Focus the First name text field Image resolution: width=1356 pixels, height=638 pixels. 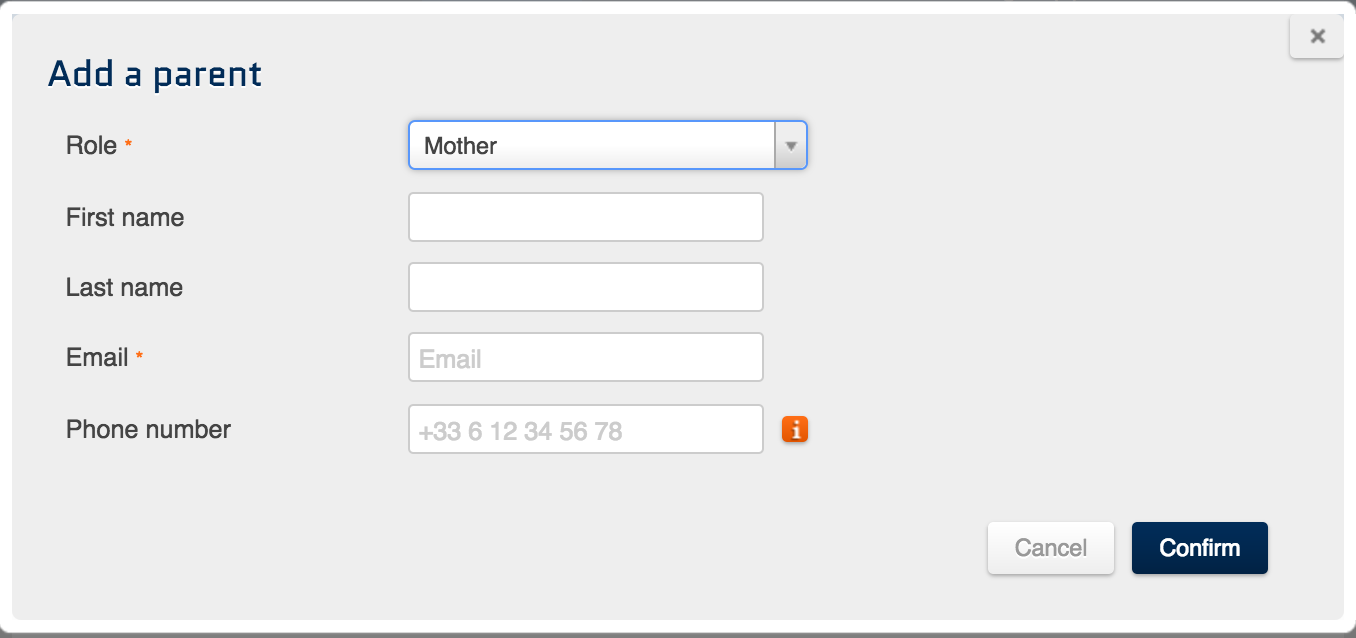pyautogui.click(x=585, y=217)
